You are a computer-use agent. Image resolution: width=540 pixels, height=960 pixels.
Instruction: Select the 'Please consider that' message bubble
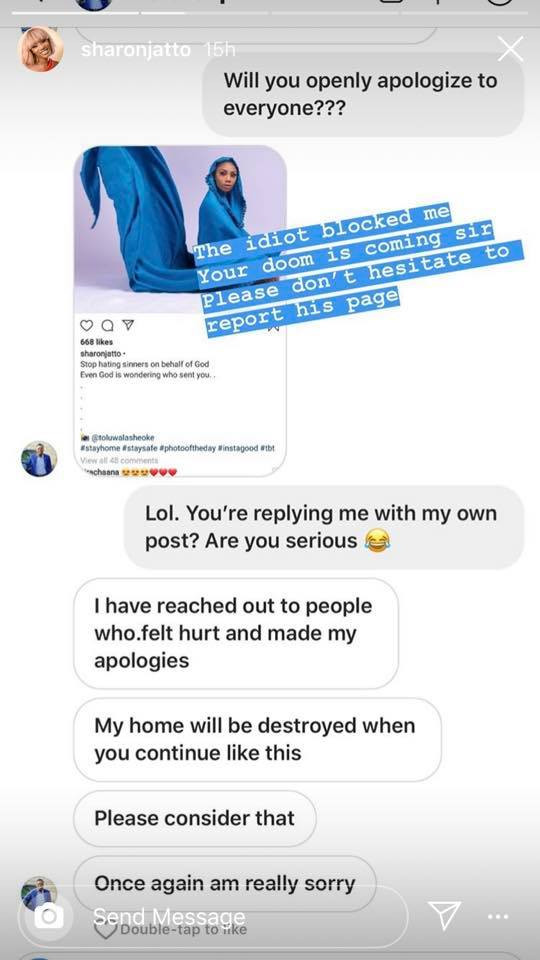(x=195, y=819)
